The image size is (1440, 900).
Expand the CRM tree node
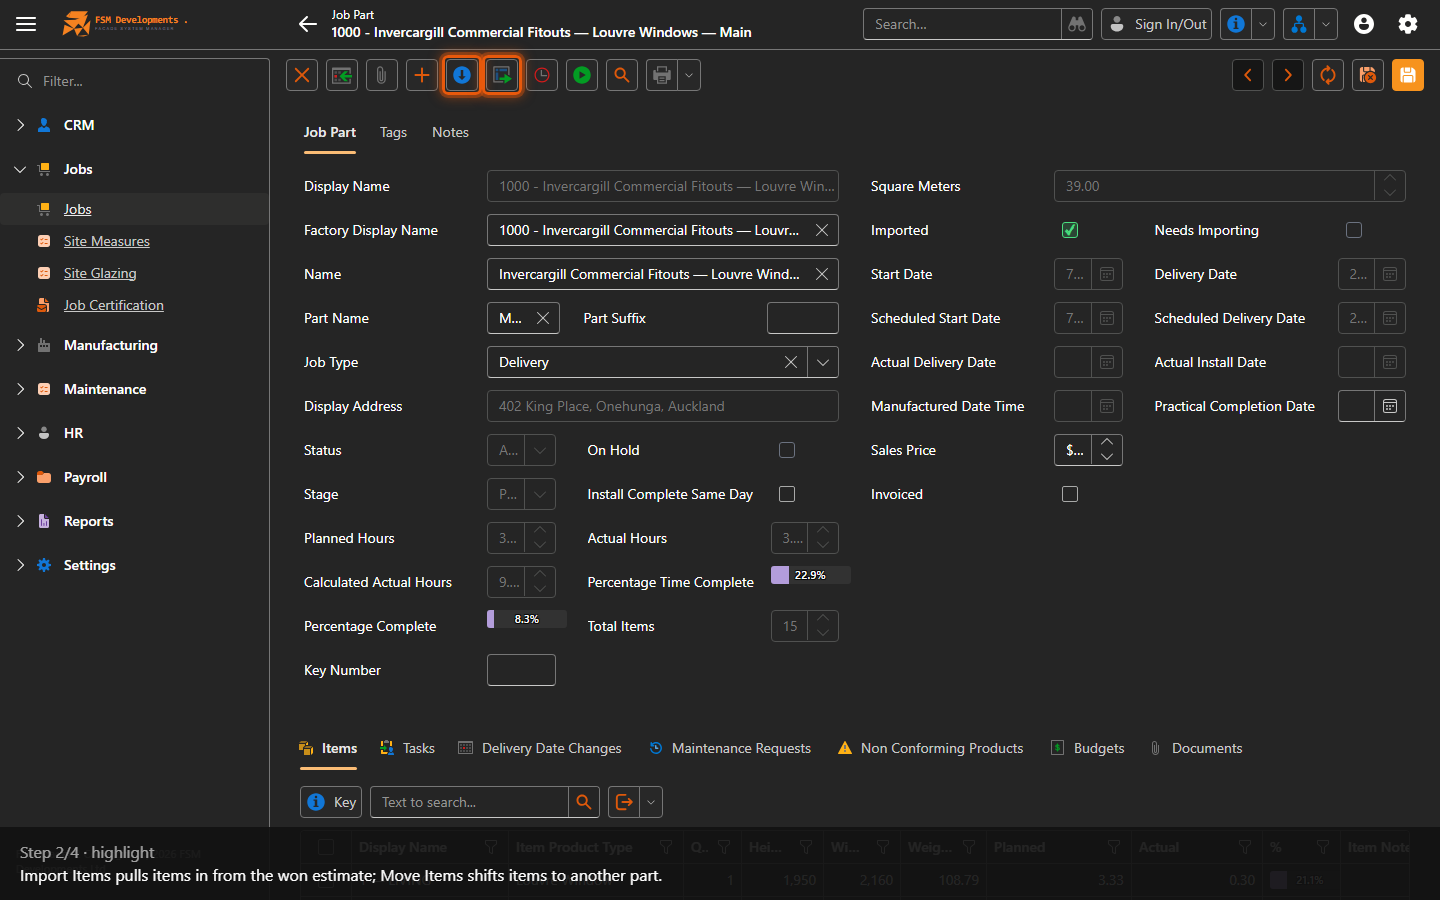[x=20, y=125]
